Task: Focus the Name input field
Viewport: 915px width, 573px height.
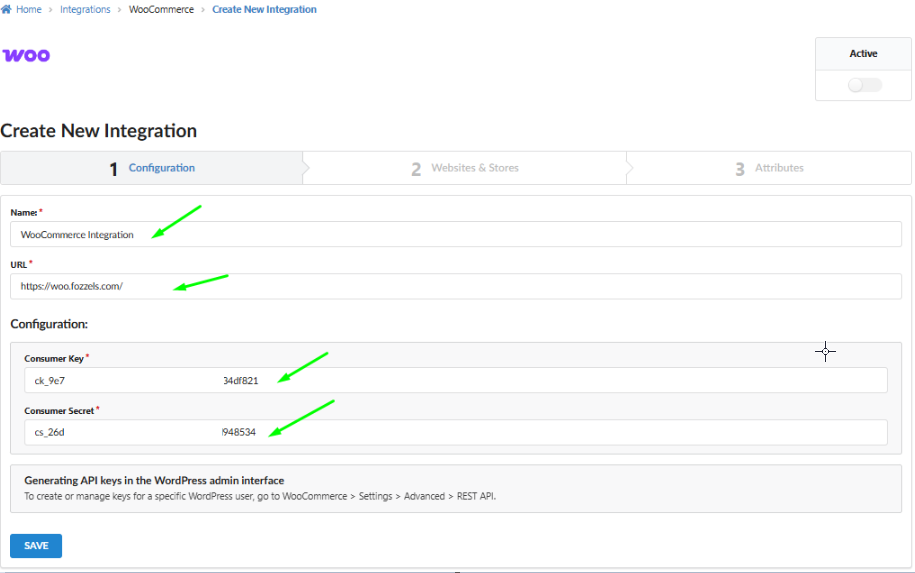Action: (456, 234)
